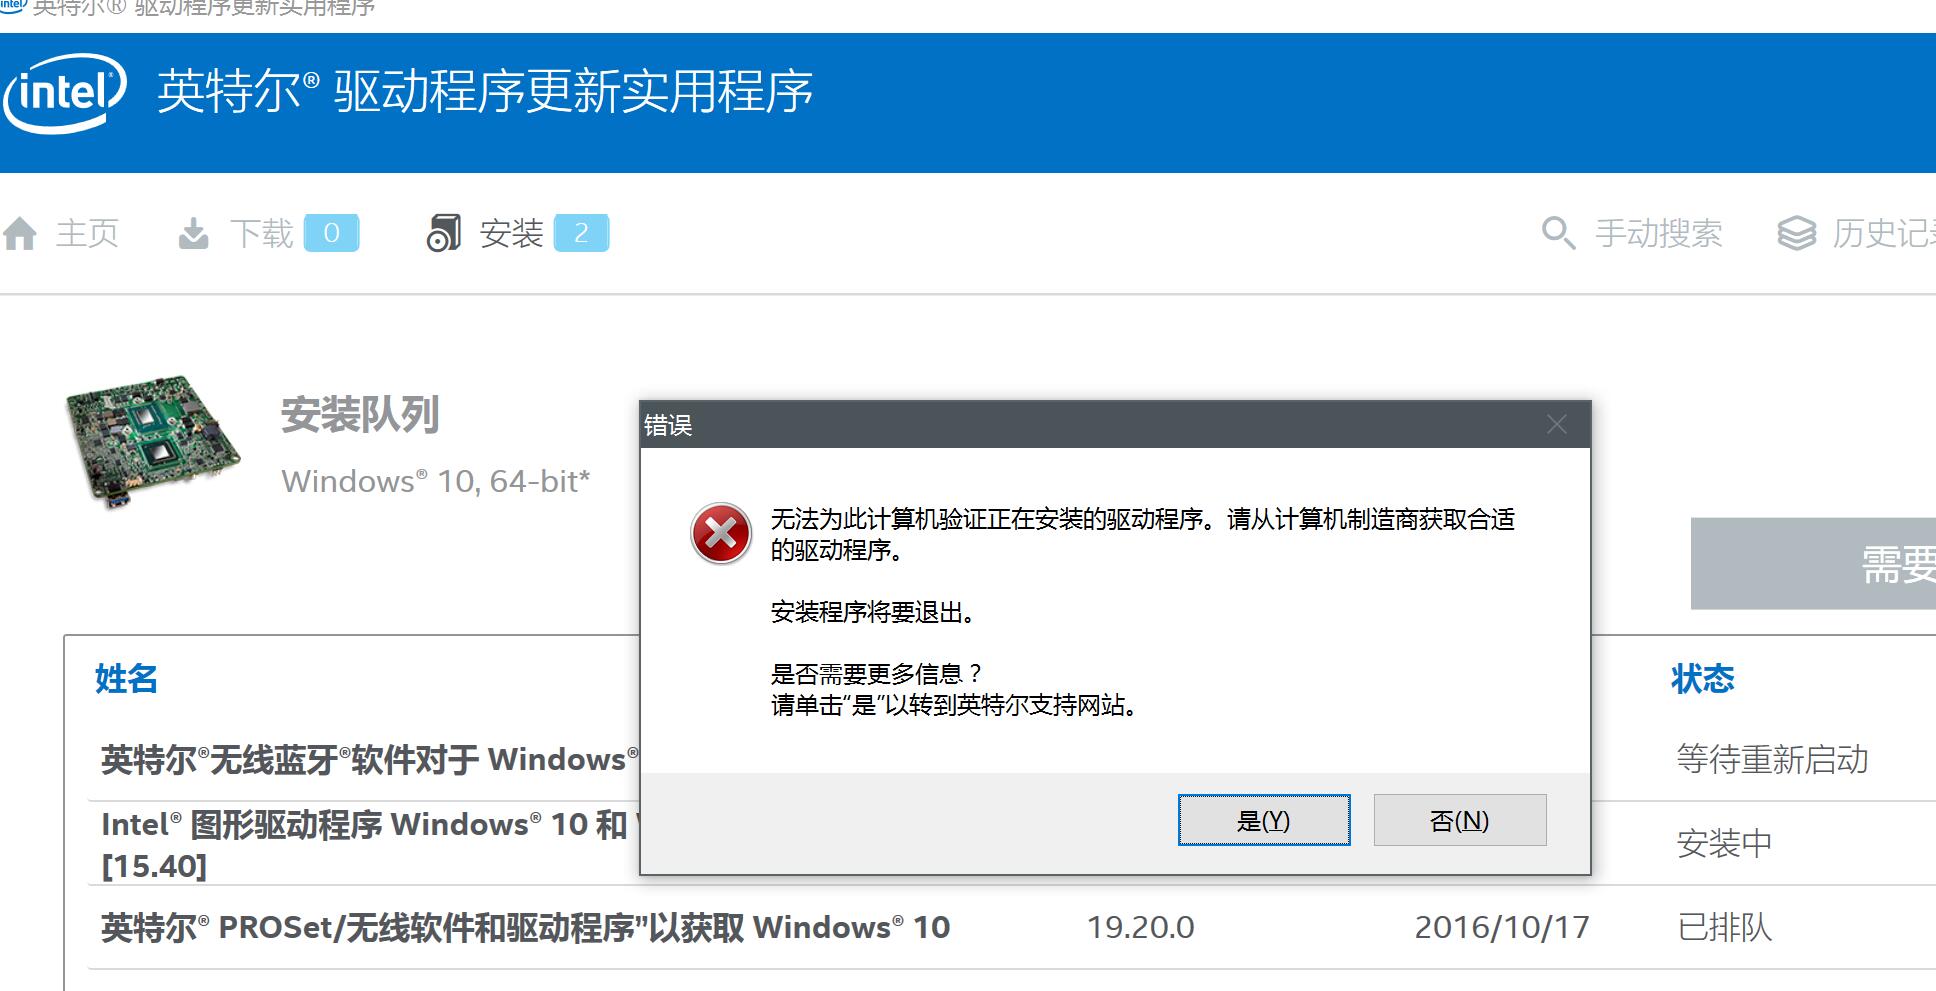Click the motherboard thumbnail image
The height and width of the screenshot is (991, 1936).
tap(152, 442)
